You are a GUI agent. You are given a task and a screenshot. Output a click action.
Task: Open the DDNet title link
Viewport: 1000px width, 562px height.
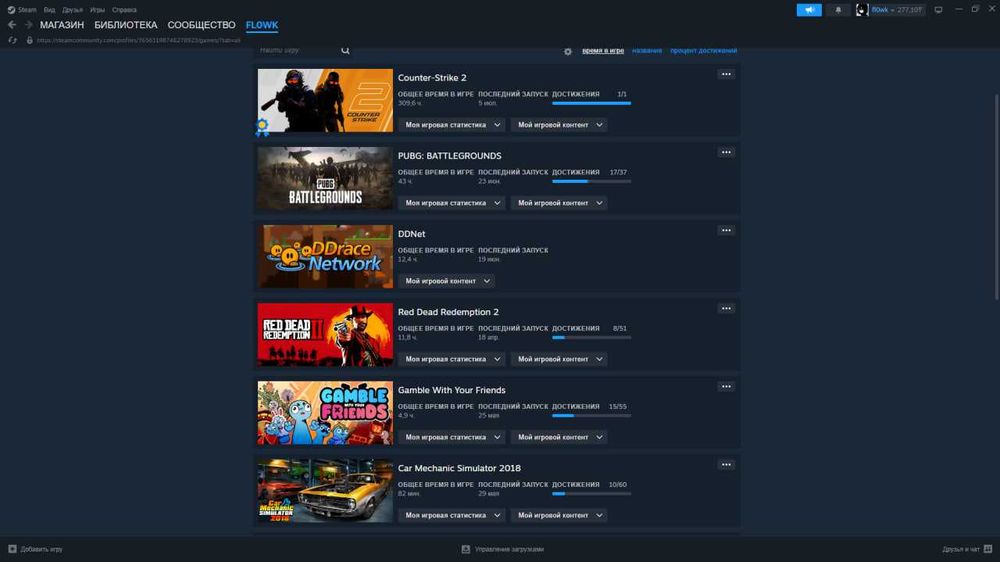[411, 234]
